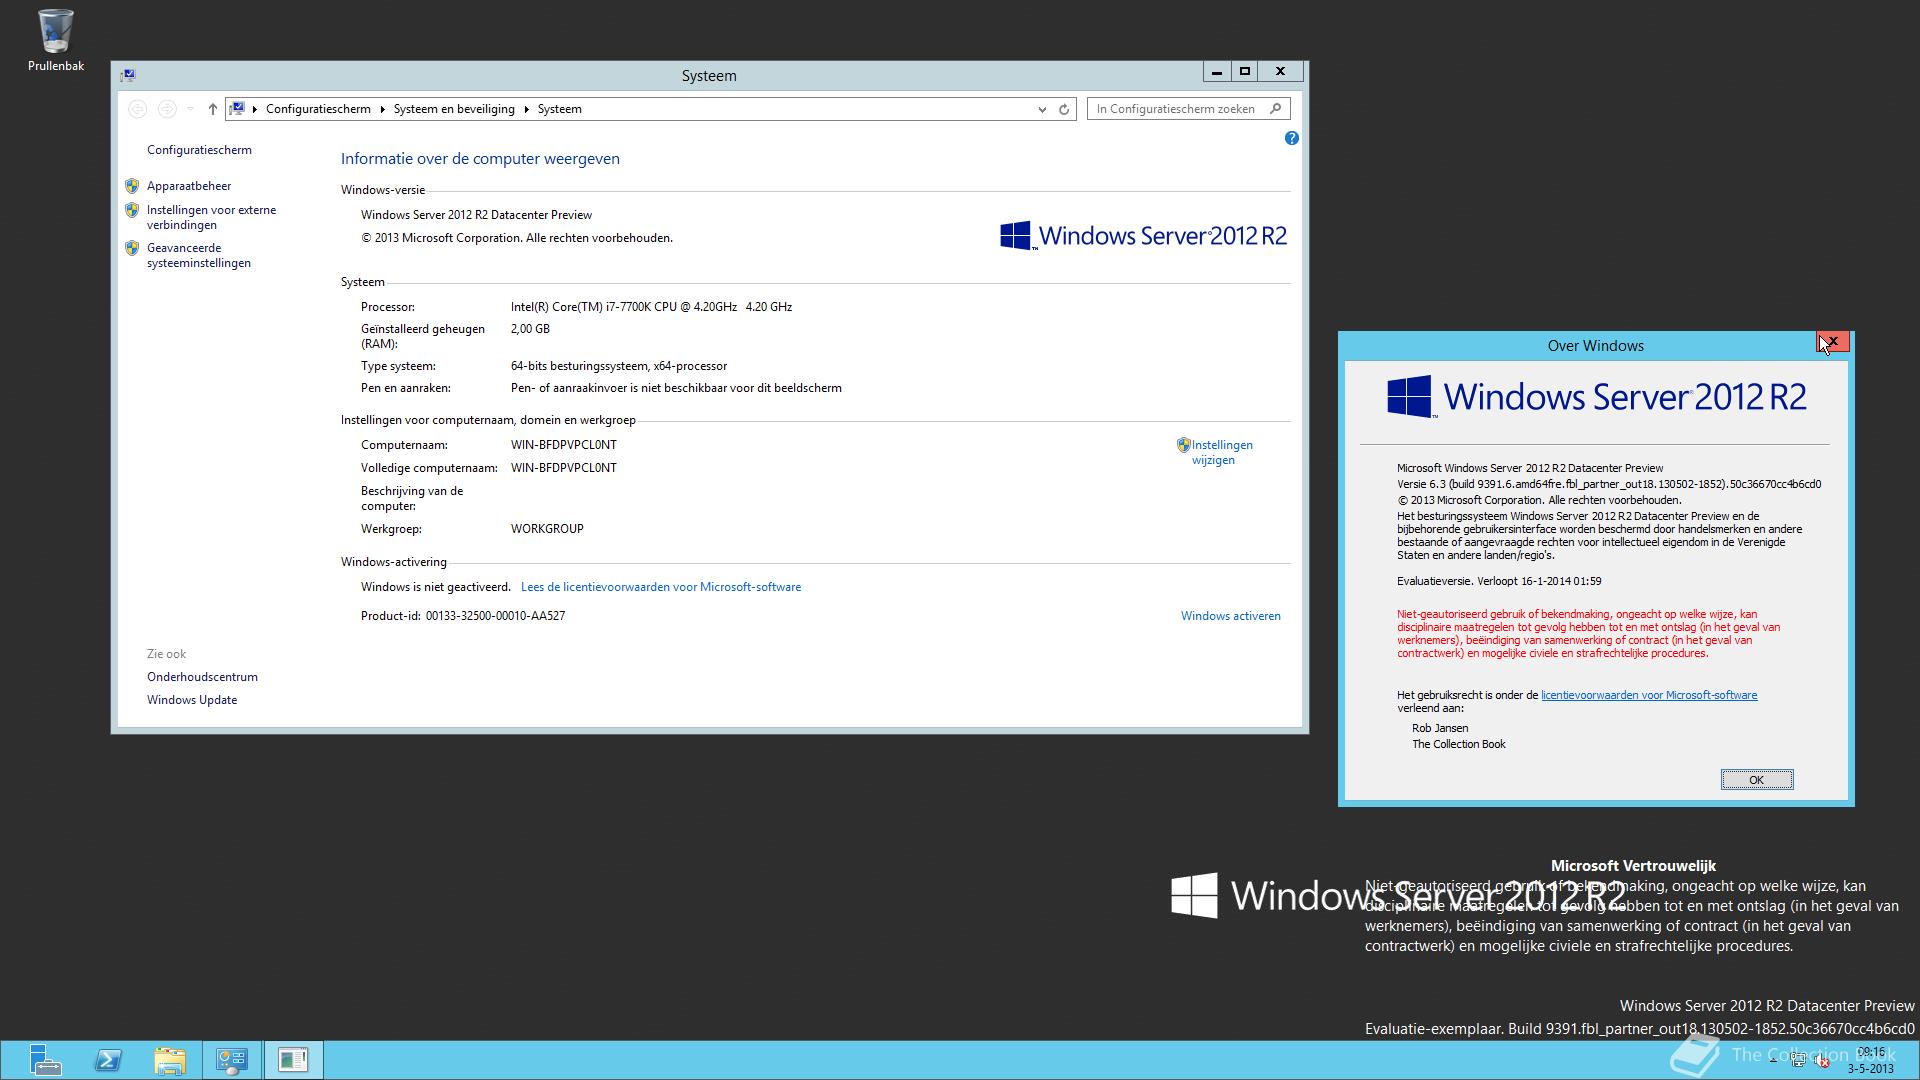Select processor text Intel Core i7-7700K

pyautogui.click(x=651, y=307)
